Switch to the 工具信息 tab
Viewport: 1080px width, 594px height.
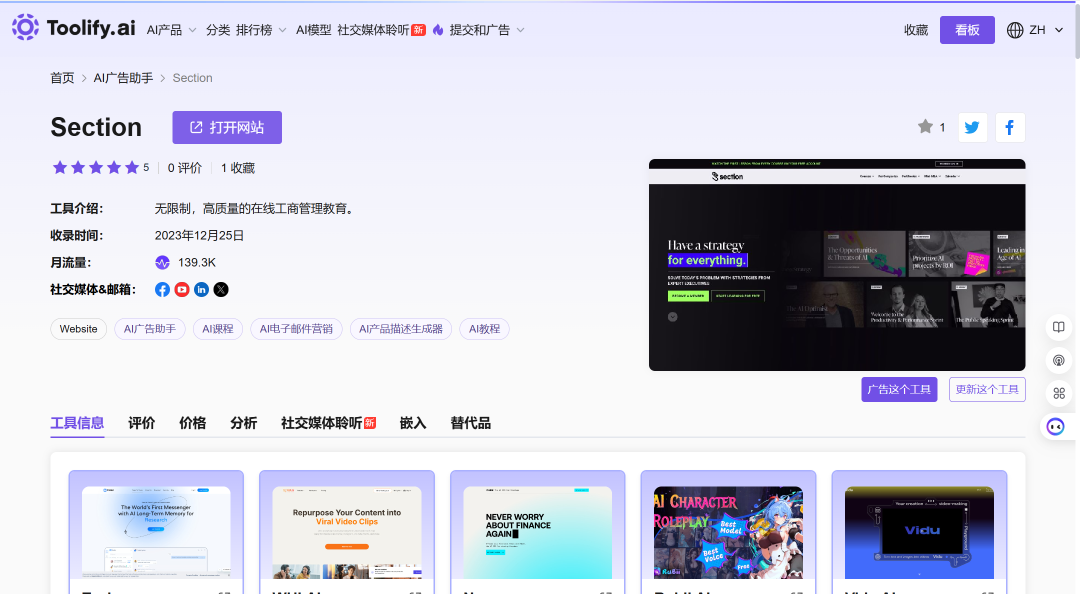(77, 423)
